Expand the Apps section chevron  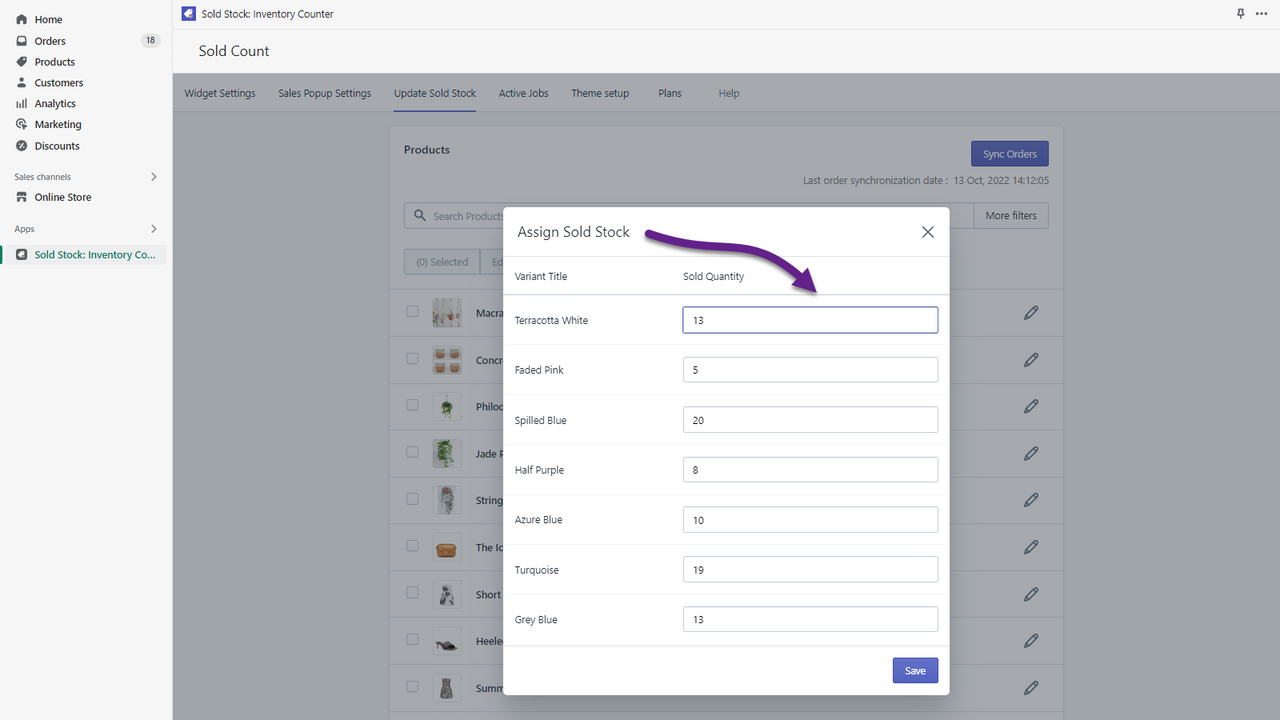click(x=153, y=229)
